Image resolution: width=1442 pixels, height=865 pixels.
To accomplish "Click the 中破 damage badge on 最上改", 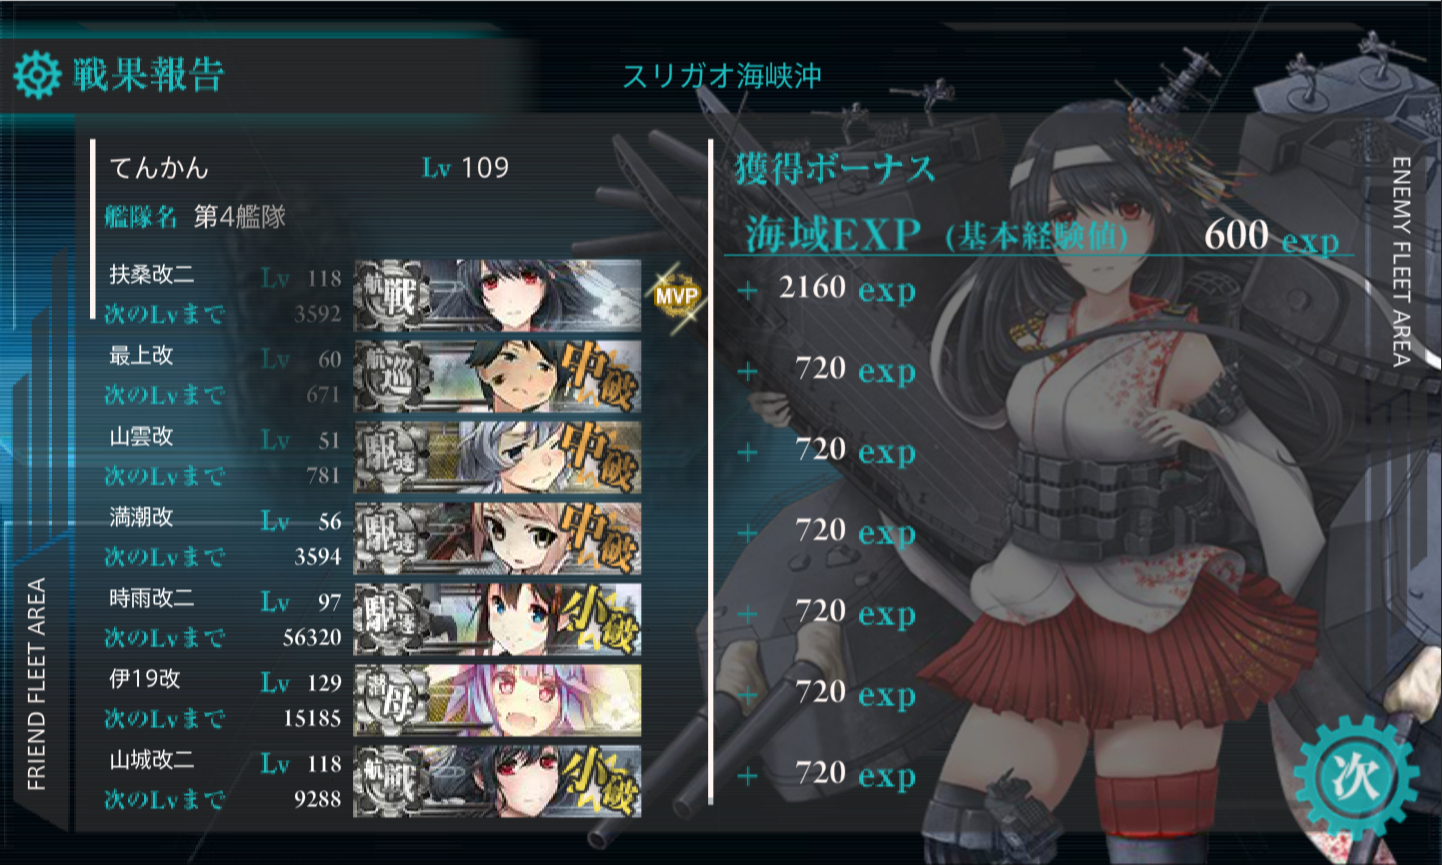I will click(598, 377).
